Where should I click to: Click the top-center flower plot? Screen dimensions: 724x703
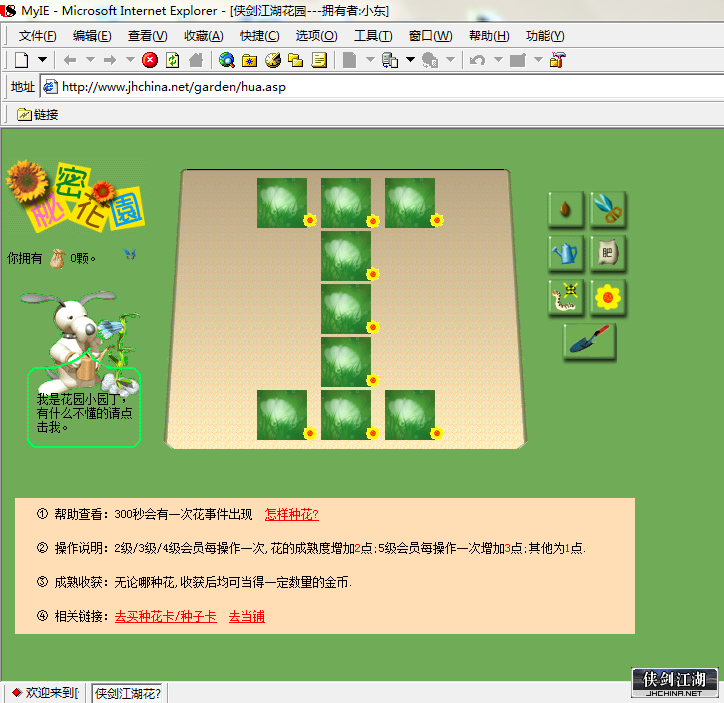coord(346,203)
